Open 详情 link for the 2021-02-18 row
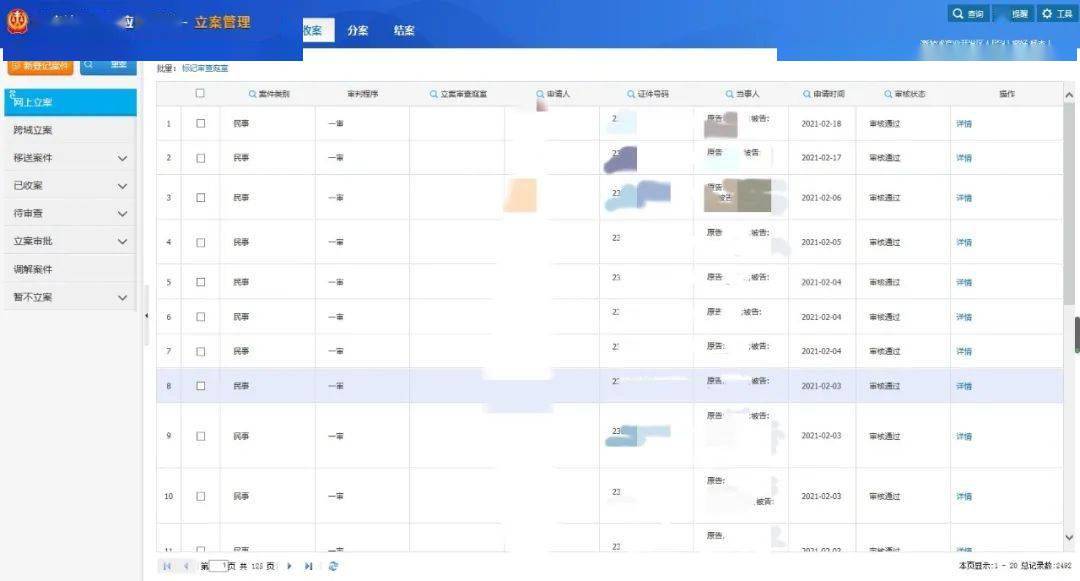 pos(964,124)
